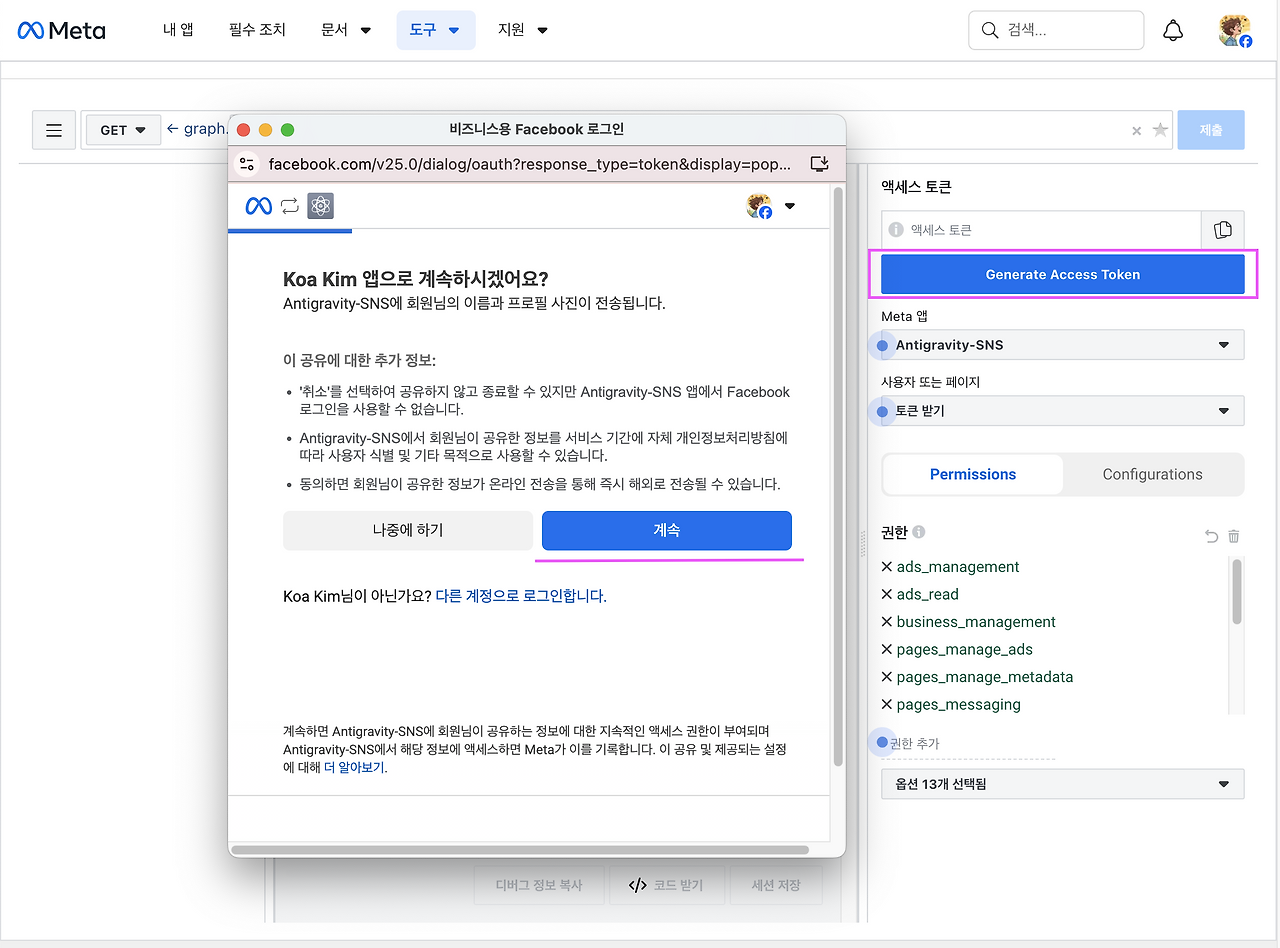Viewport: 1280px width, 948px height.
Task: Click the permissions list scrollbar
Action: [1237, 592]
